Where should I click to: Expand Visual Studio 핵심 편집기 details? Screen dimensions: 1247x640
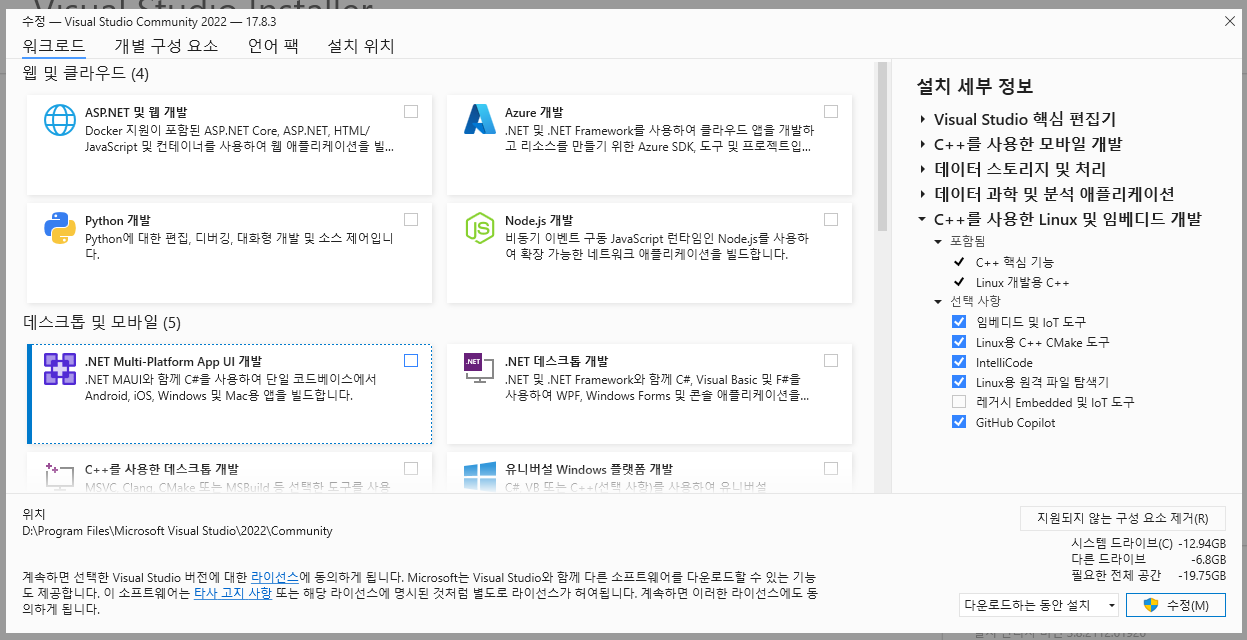click(922, 119)
